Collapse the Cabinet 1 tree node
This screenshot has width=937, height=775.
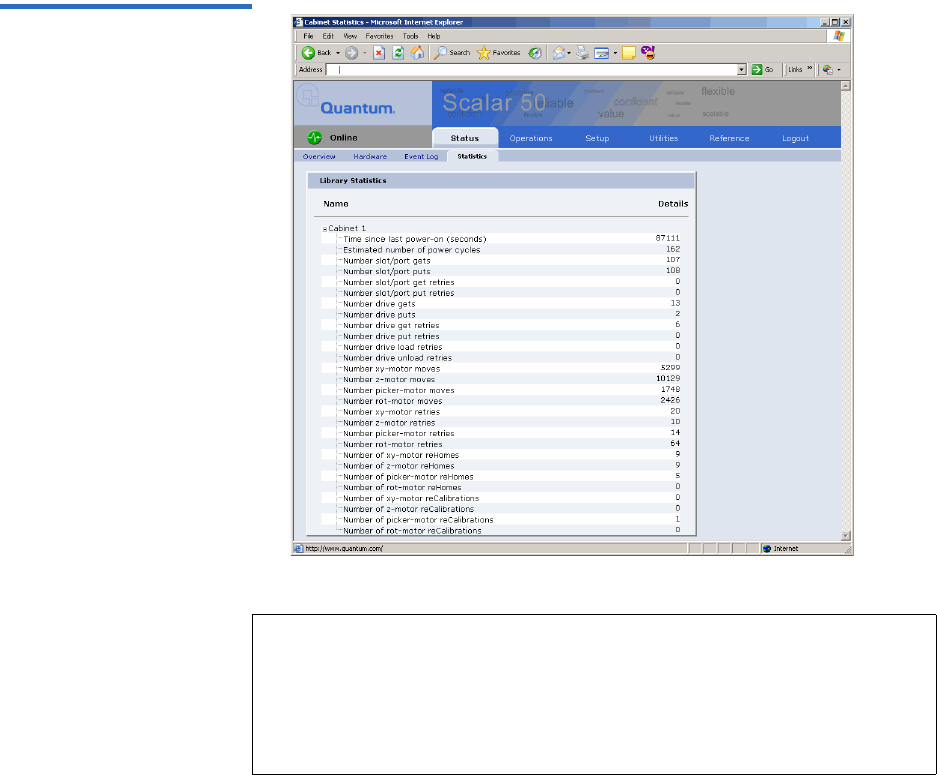[325, 229]
